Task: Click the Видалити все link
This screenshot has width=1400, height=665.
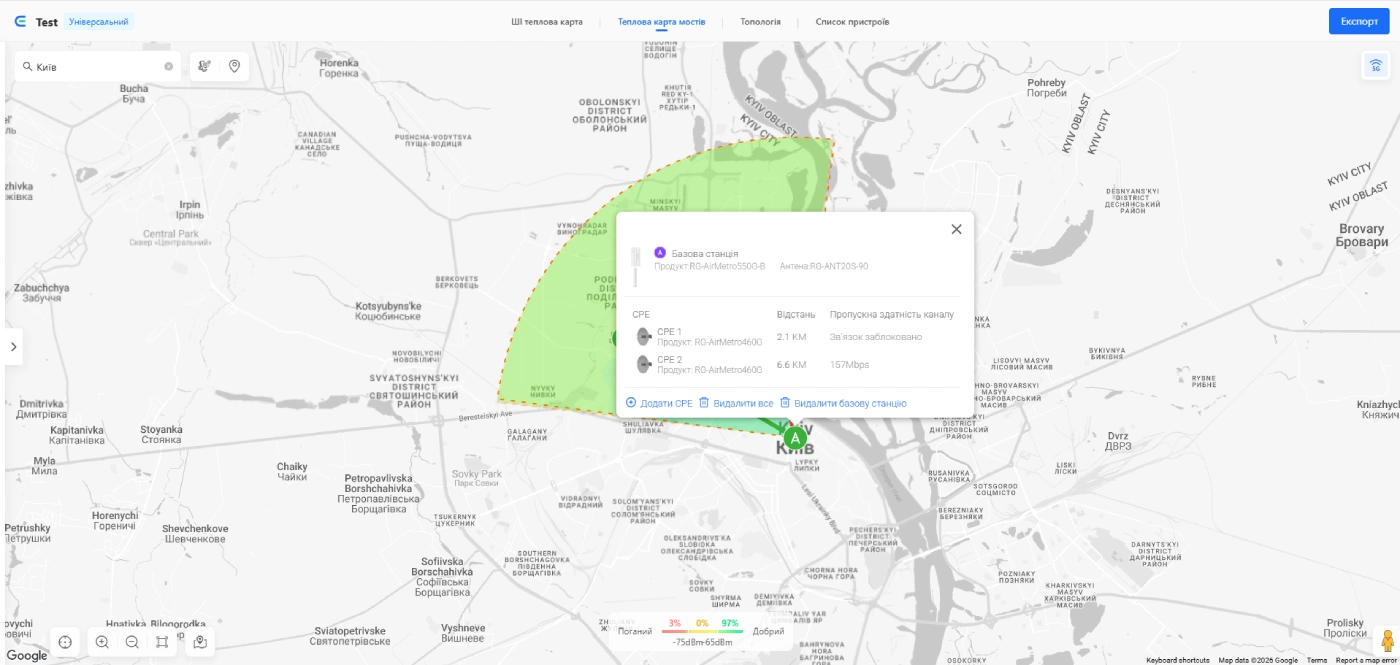Action: (x=736, y=403)
